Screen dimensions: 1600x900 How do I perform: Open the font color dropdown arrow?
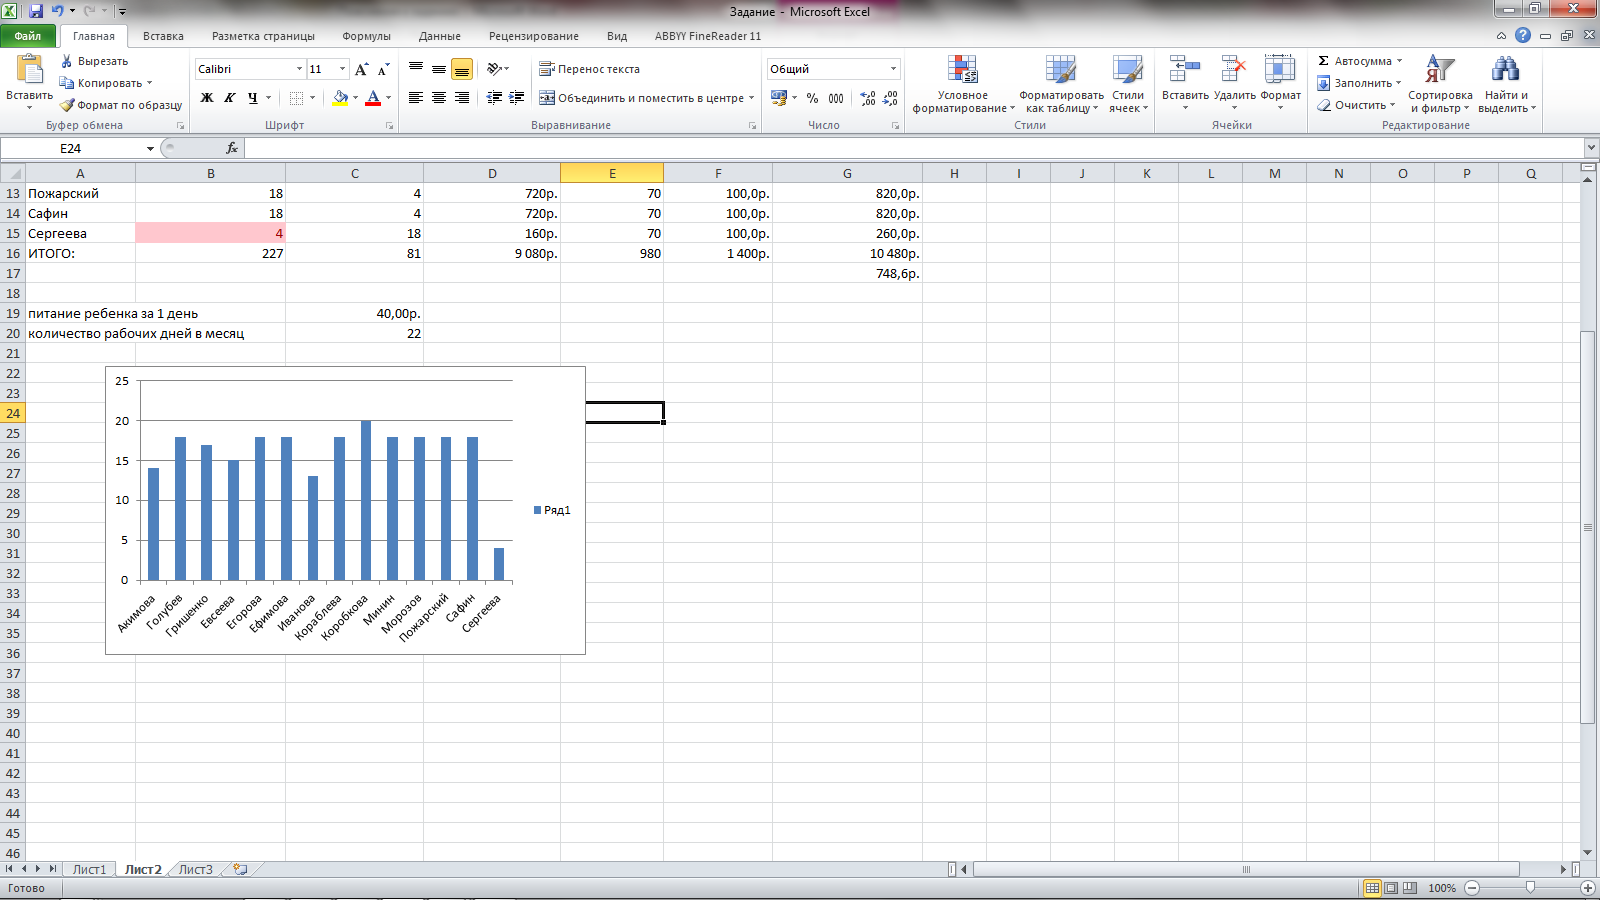click(x=388, y=98)
